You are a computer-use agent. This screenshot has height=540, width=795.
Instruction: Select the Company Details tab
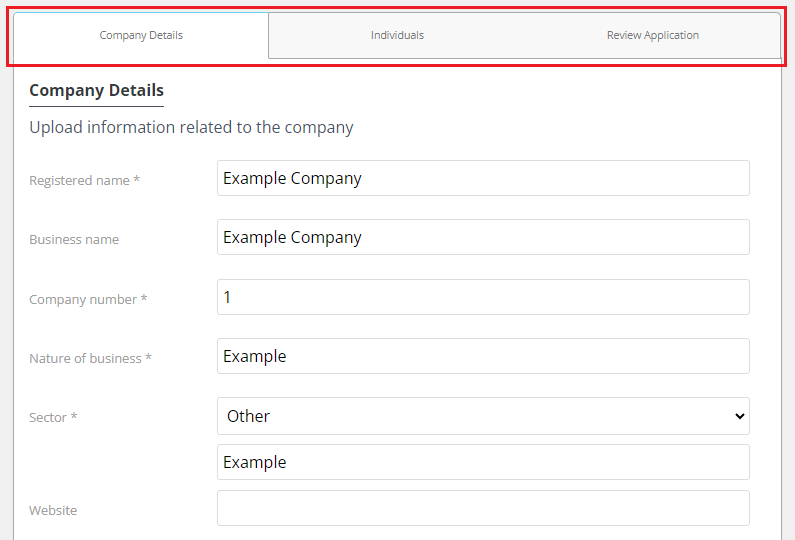click(141, 35)
